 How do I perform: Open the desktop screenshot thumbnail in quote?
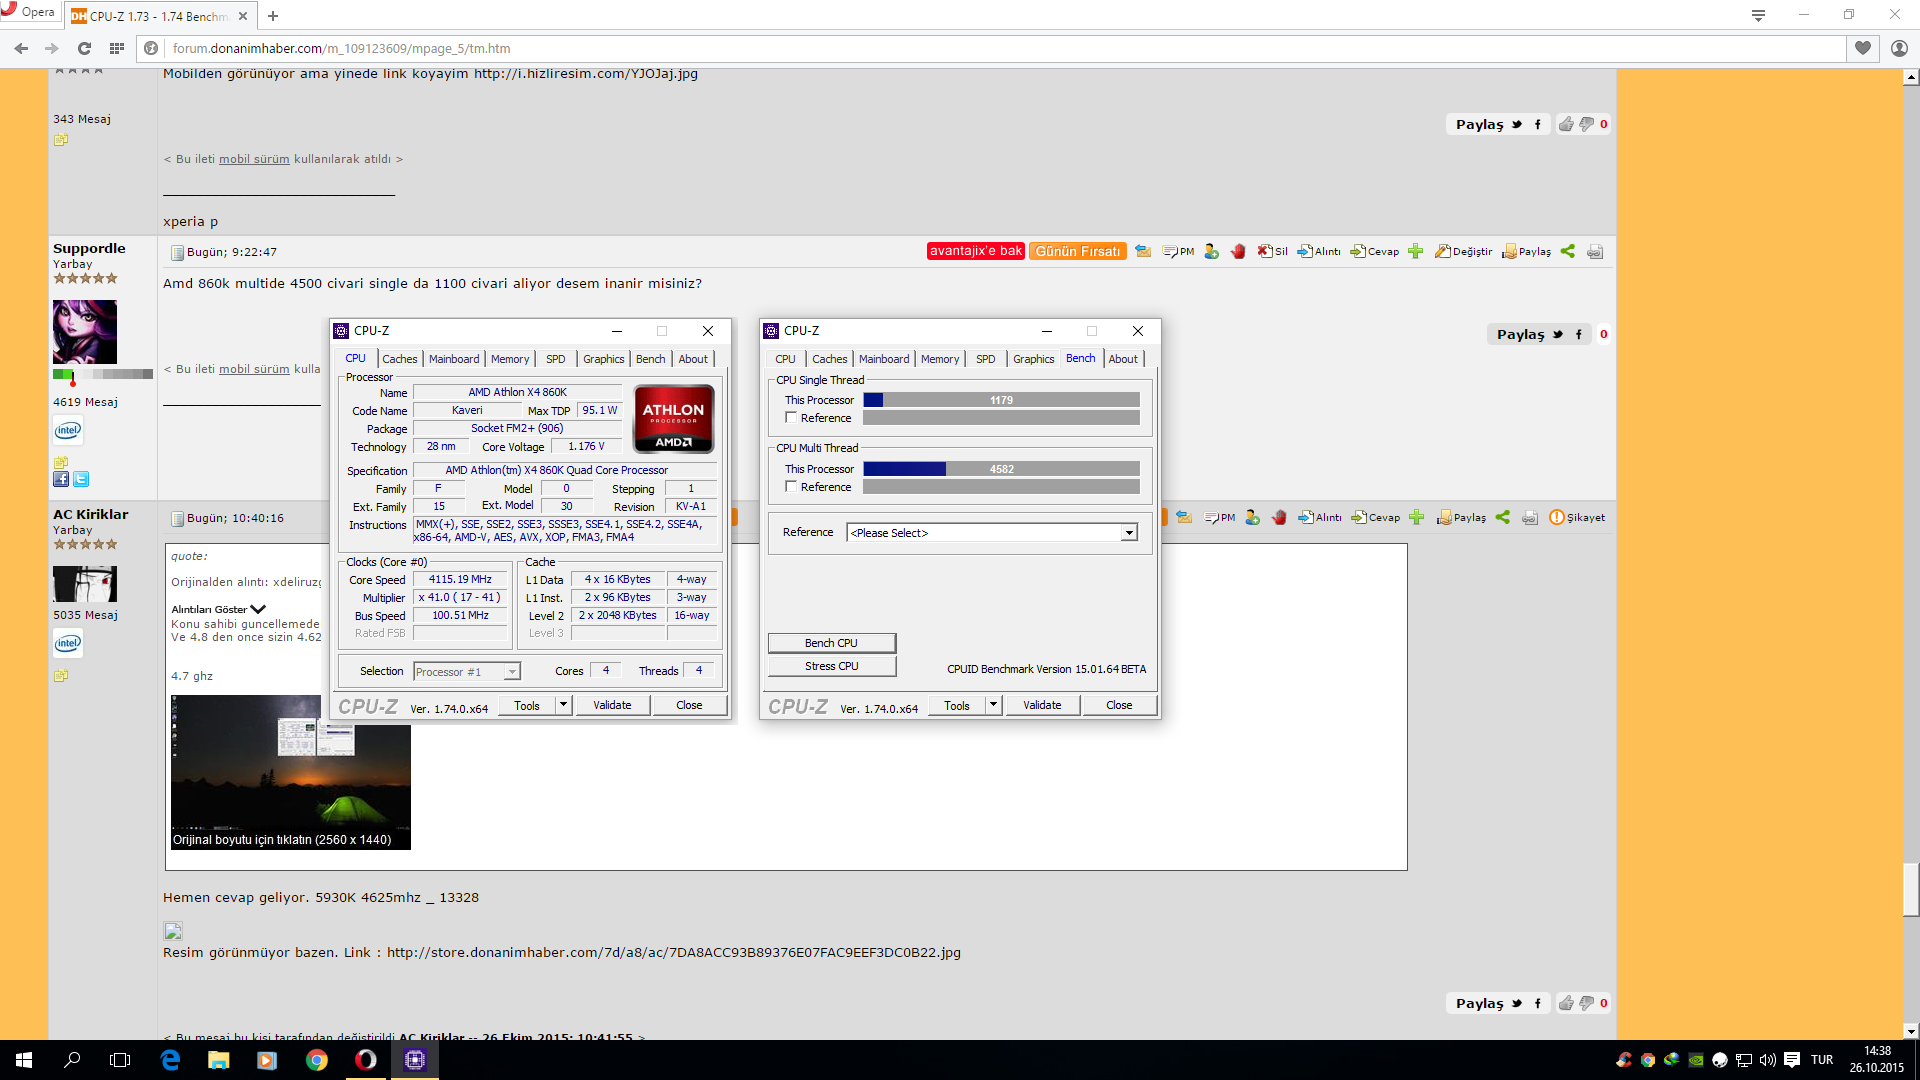point(290,772)
